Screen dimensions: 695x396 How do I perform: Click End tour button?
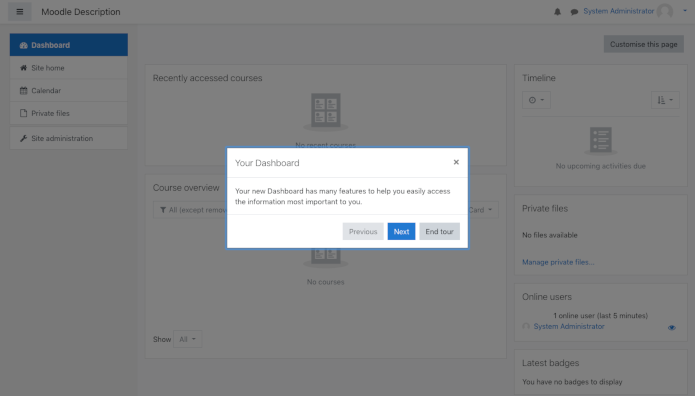[439, 231]
